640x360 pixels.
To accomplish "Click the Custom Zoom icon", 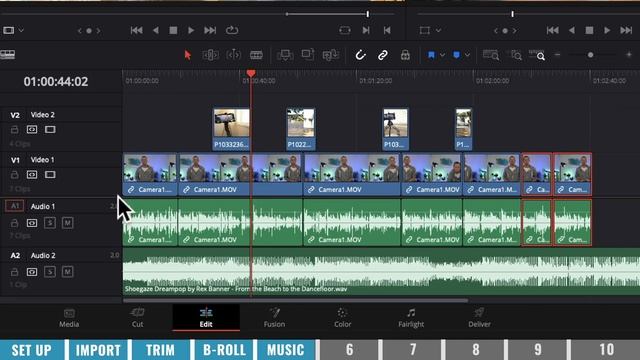I will click(x=537, y=55).
